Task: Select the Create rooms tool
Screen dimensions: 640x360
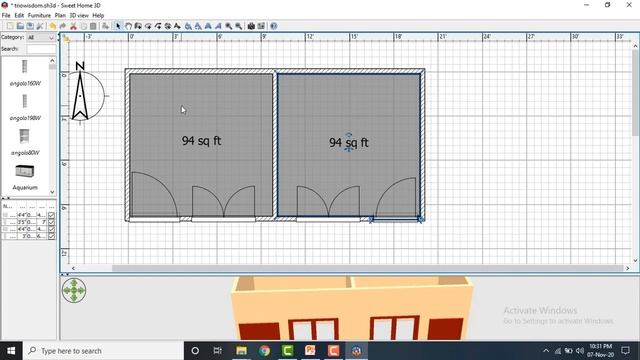Action: 148,26
